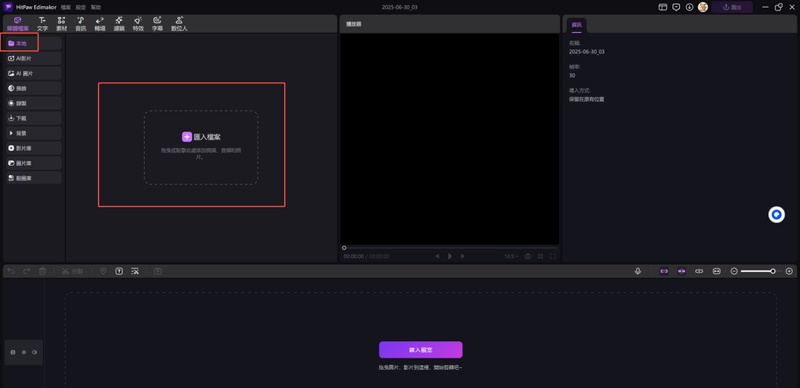This screenshot has width=800, height=388.
Task: Click the download icon in title bar
Action: [x=689, y=7]
